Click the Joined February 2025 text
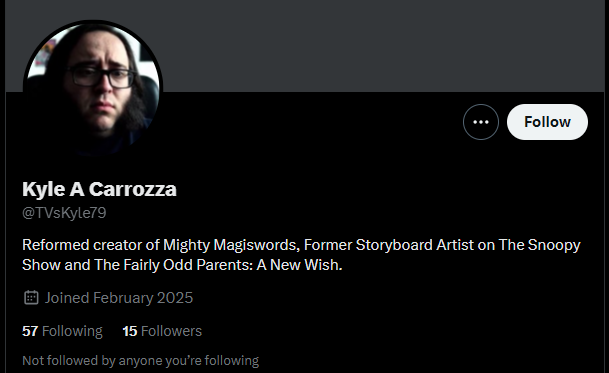The image size is (609, 373). click(118, 298)
